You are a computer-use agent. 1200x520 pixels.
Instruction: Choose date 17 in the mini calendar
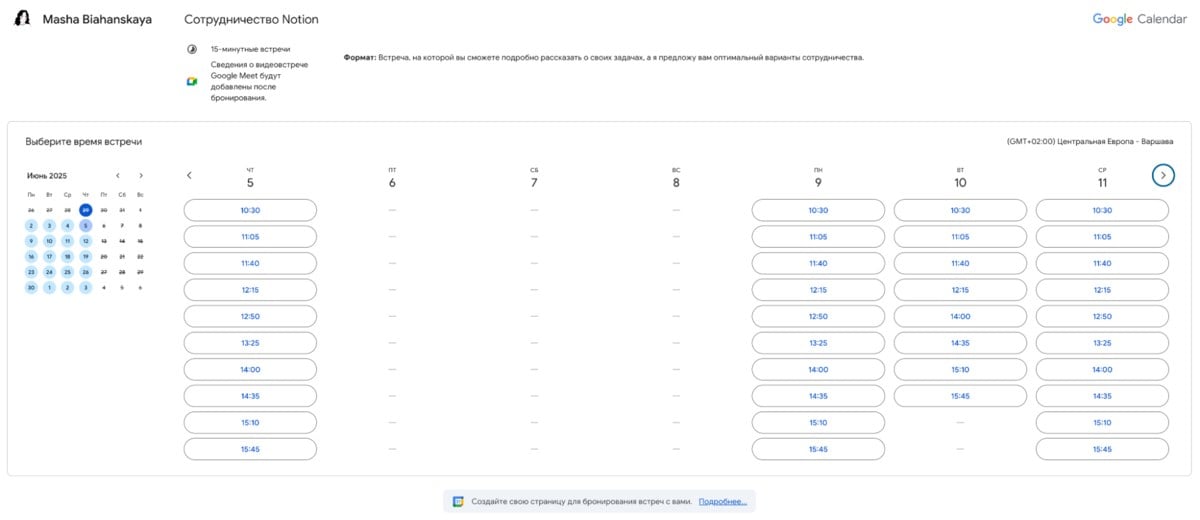point(49,256)
